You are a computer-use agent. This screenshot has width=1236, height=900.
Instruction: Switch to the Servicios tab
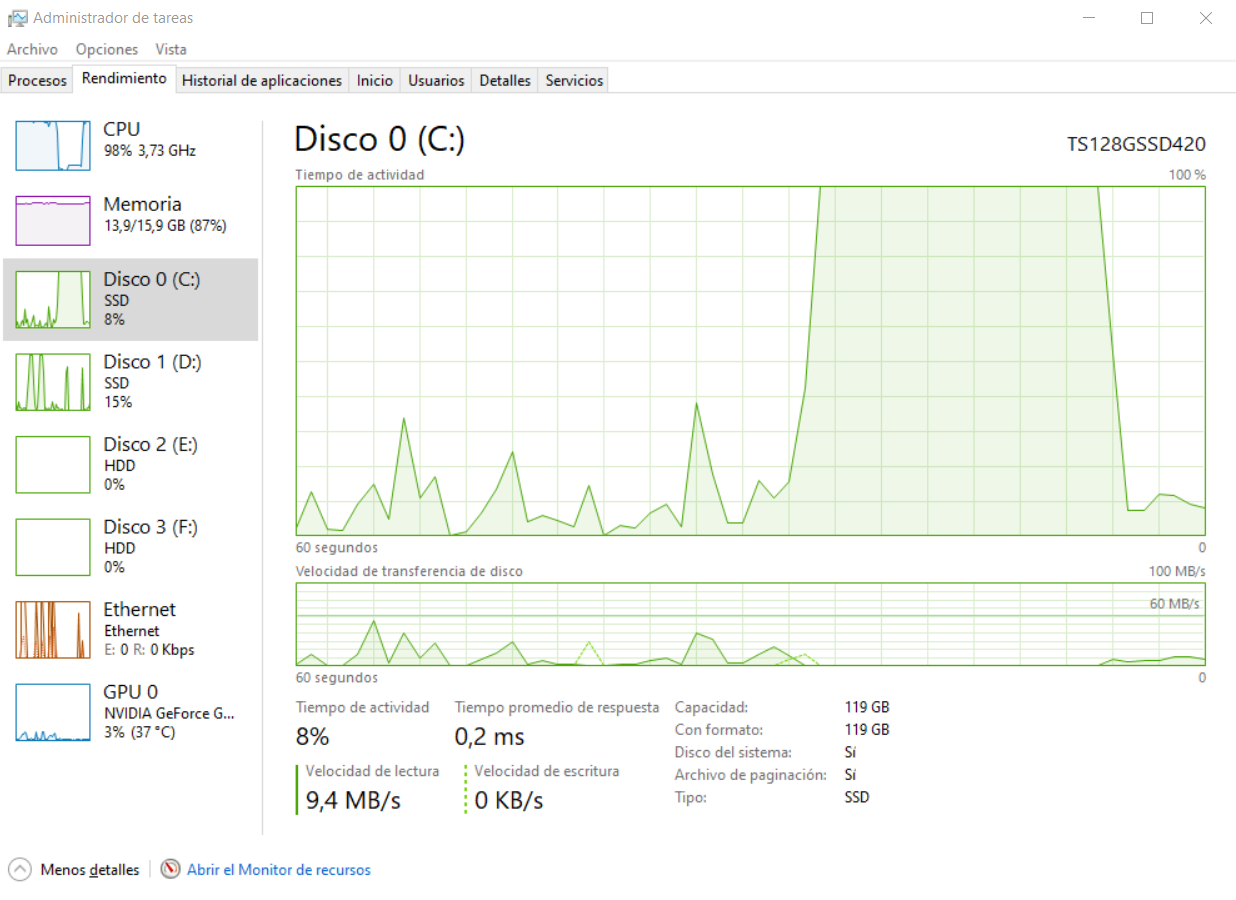pyautogui.click(x=572, y=80)
